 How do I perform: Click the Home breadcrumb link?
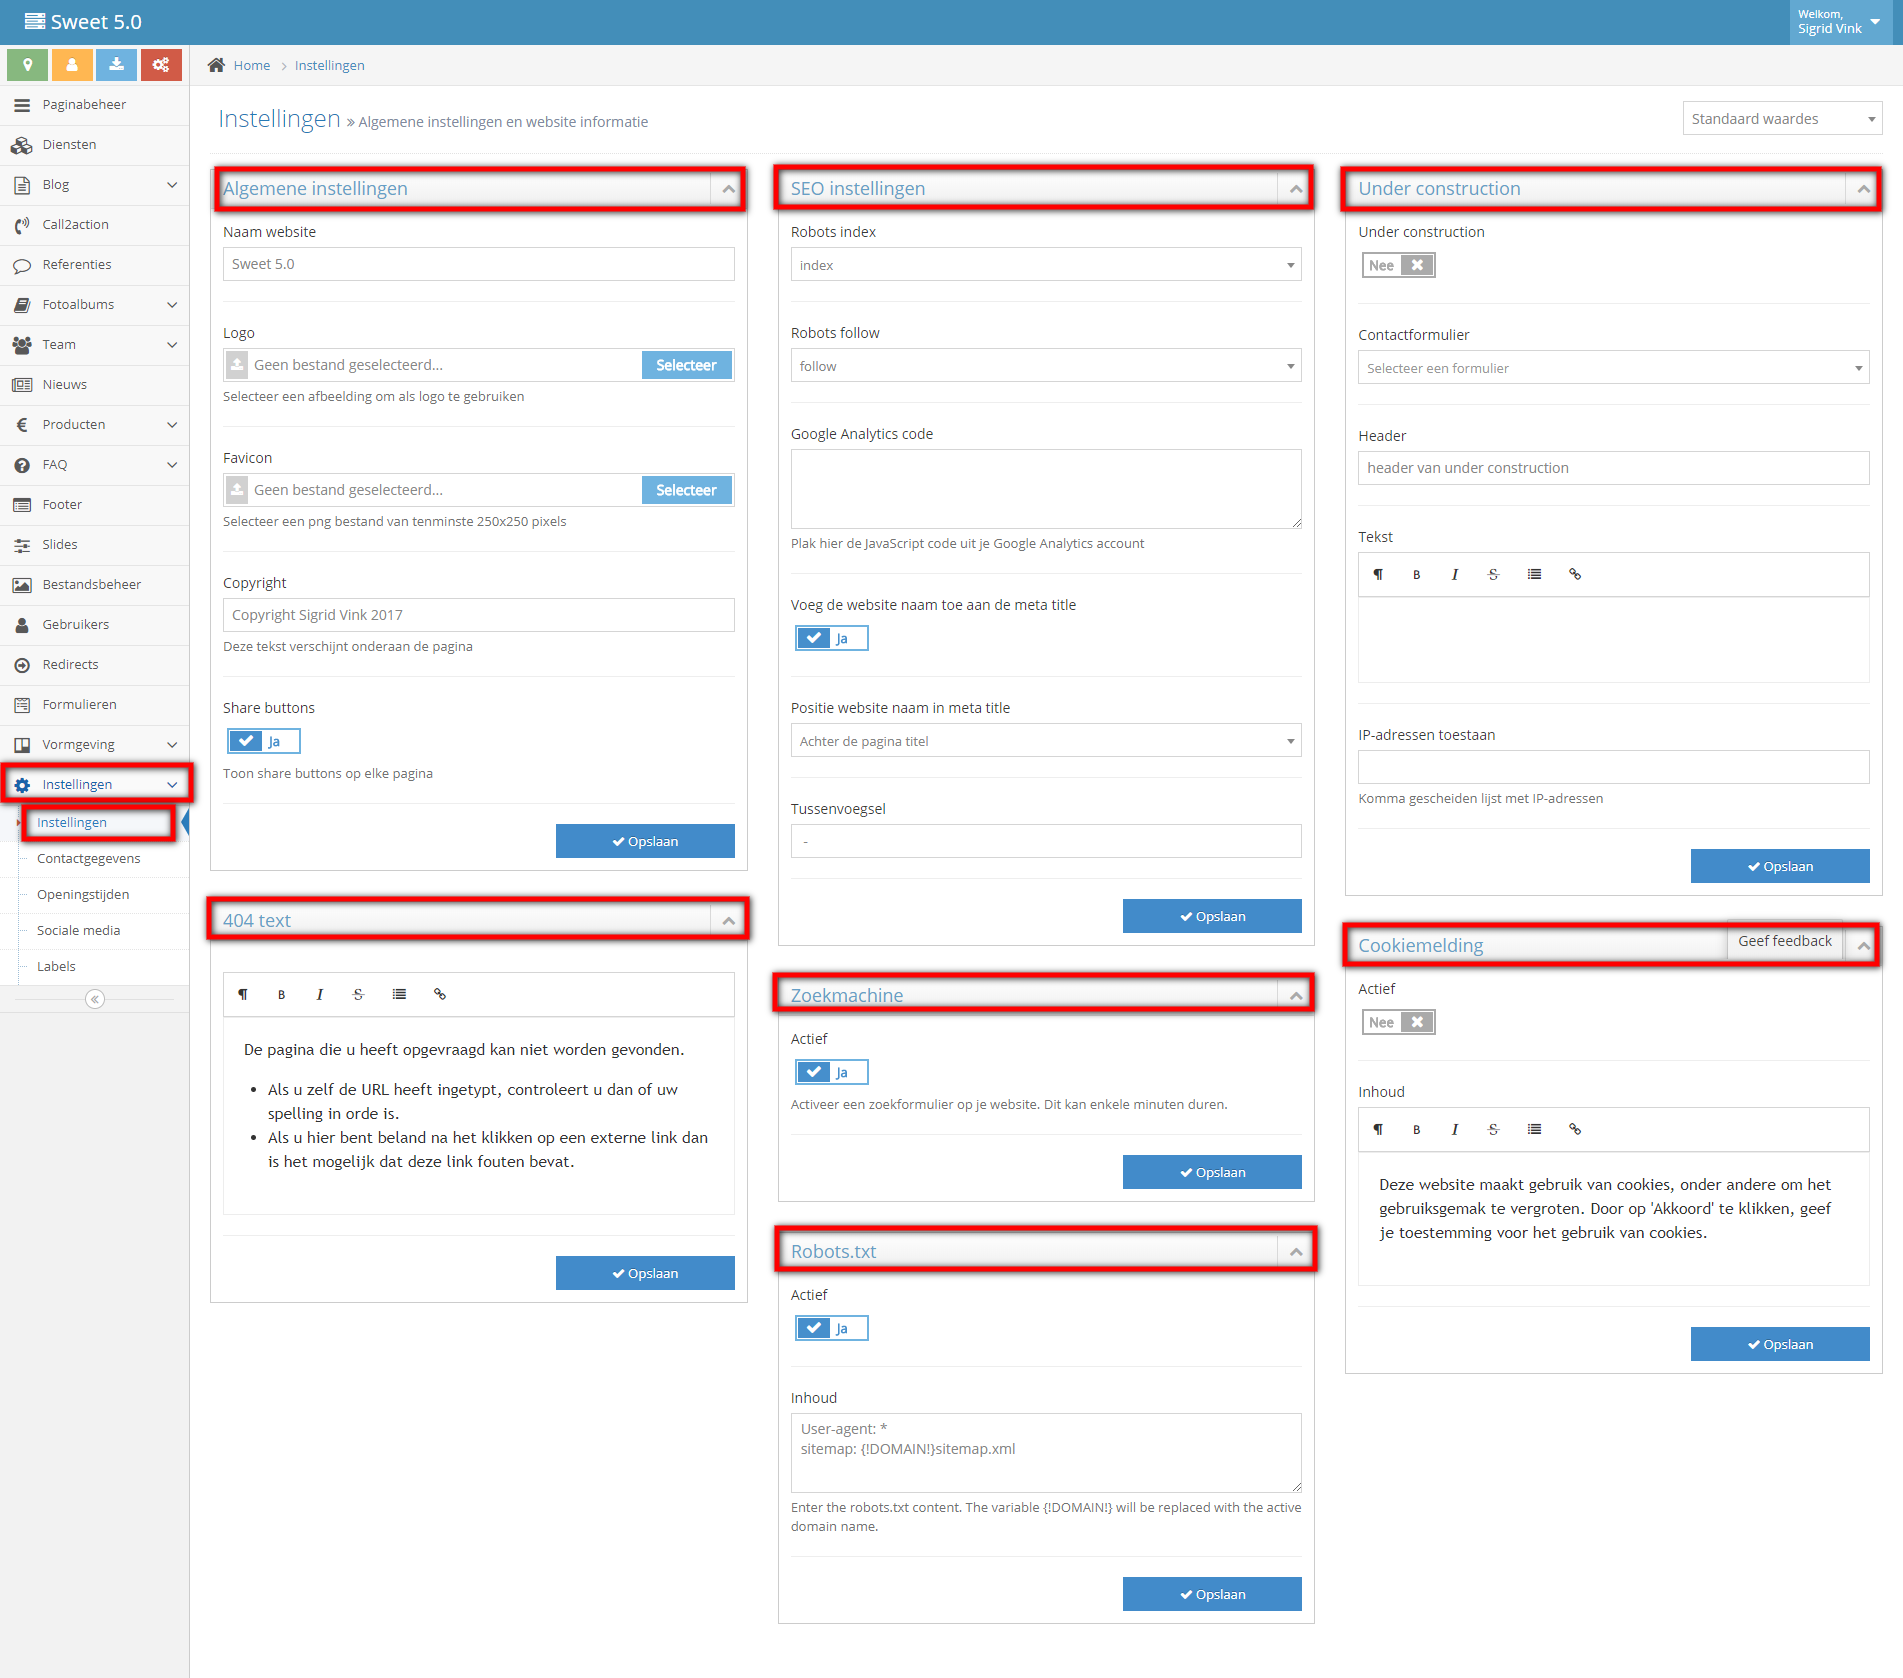coord(252,65)
